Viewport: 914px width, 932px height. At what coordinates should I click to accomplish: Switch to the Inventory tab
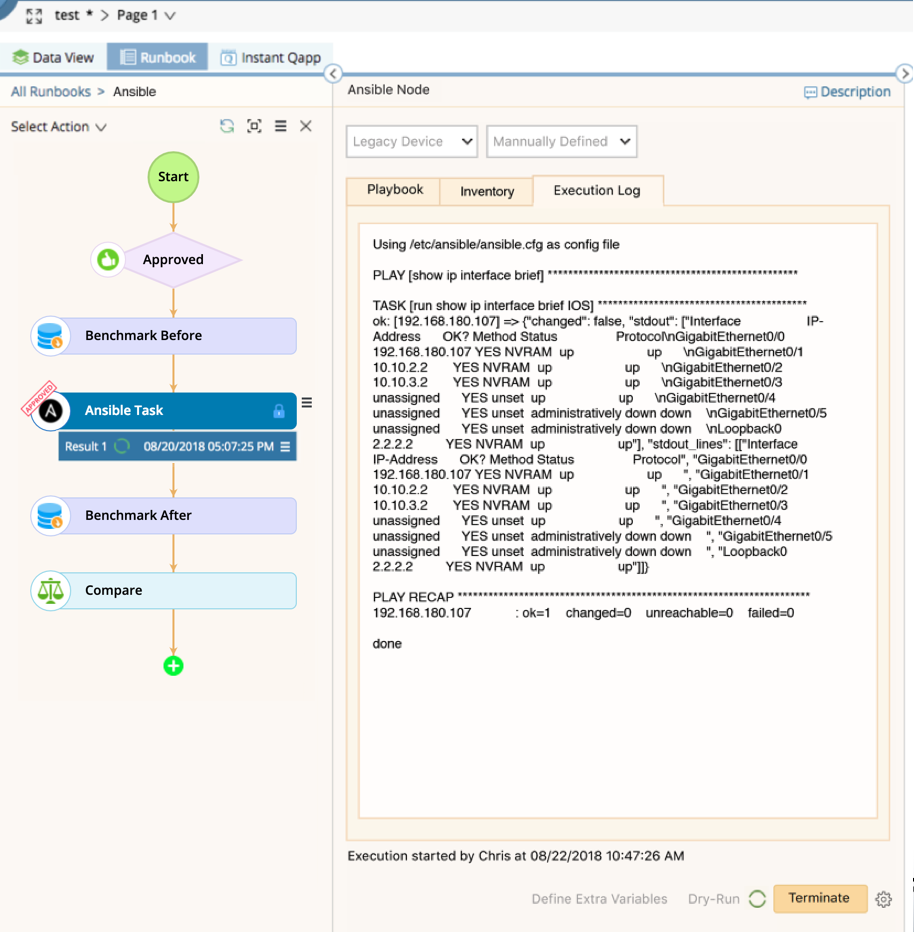(x=486, y=191)
